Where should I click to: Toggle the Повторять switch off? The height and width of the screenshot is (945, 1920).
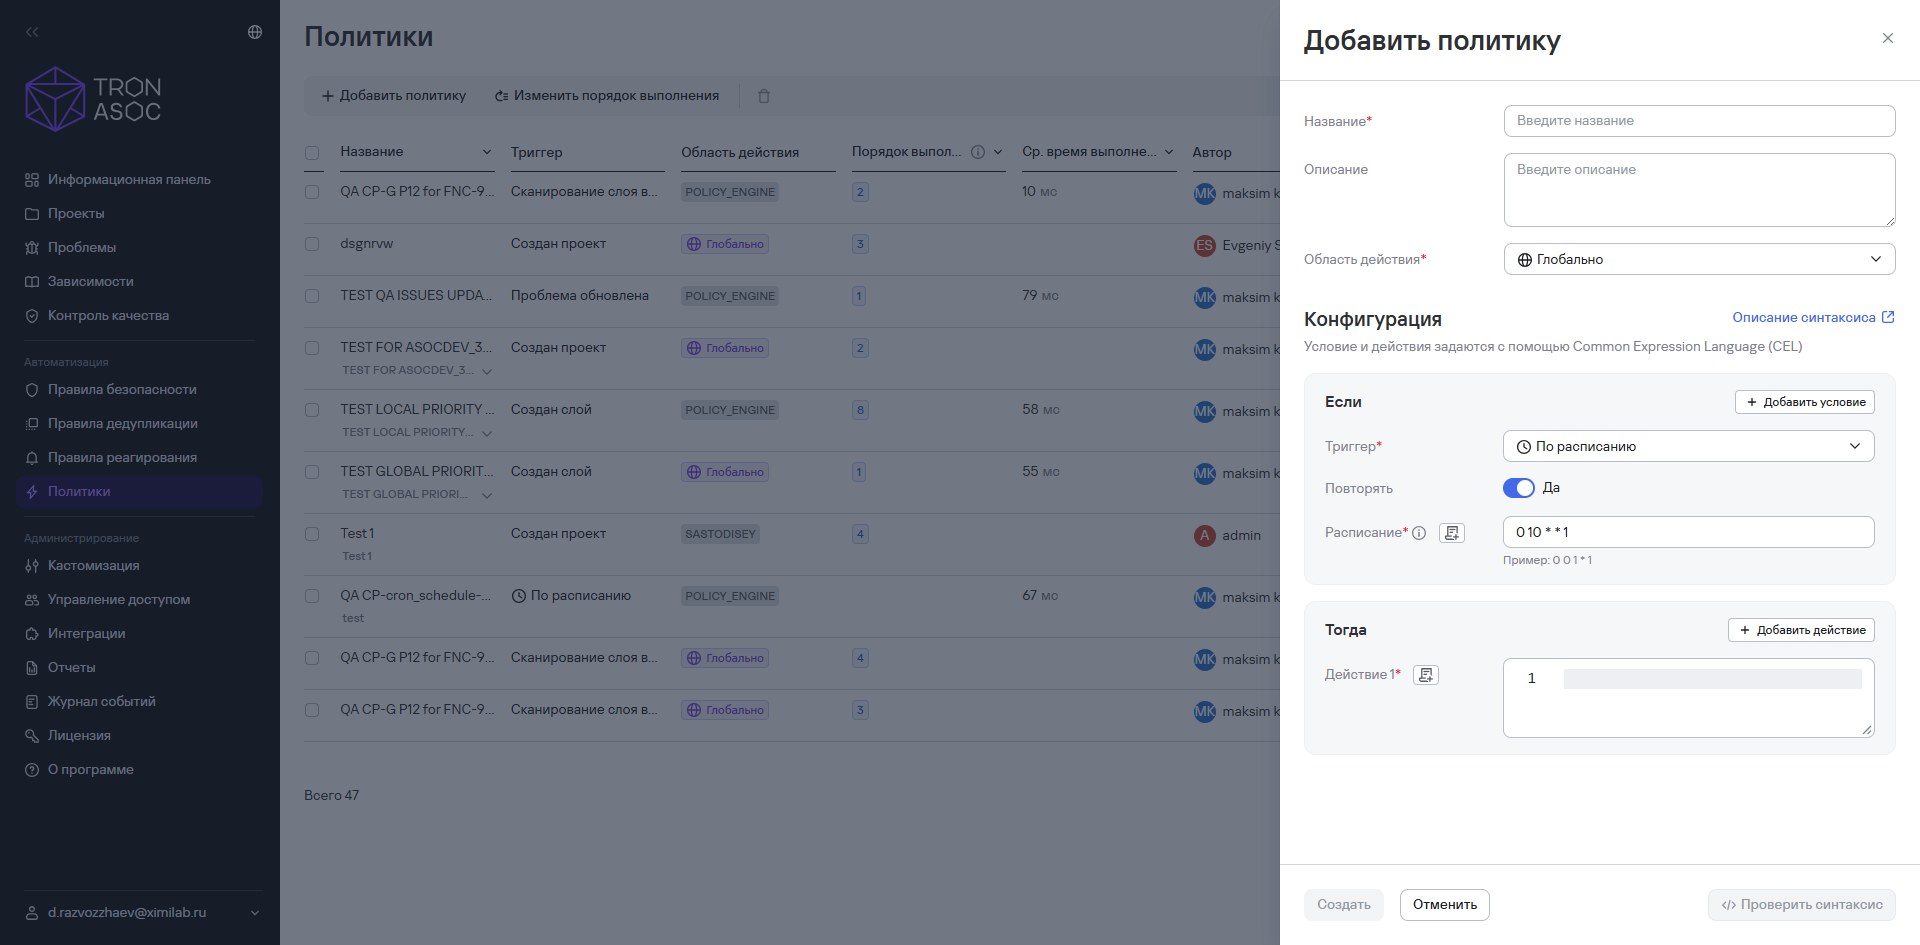click(x=1518, y=488)
